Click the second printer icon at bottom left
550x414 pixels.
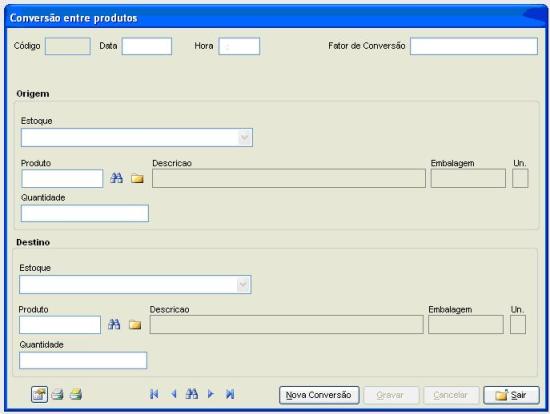click(76, 394)
